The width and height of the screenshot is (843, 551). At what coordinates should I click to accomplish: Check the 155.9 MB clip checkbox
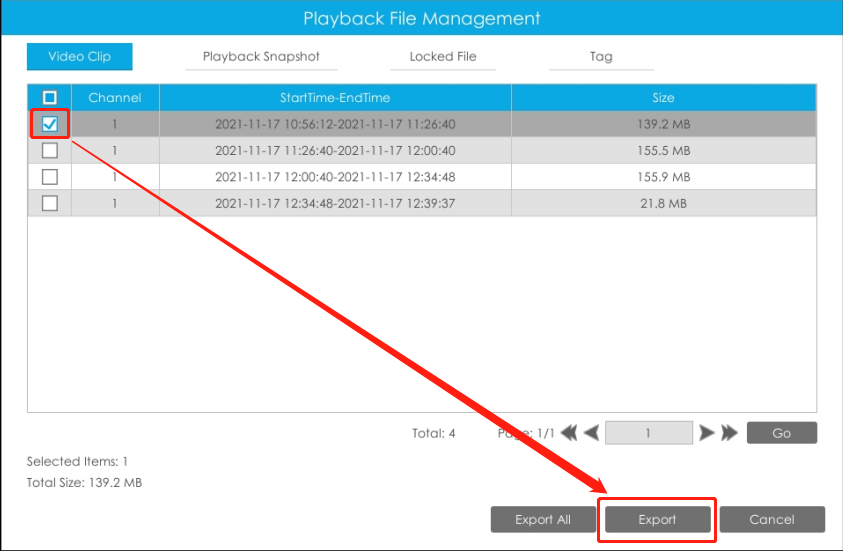(x=49, y=177)
